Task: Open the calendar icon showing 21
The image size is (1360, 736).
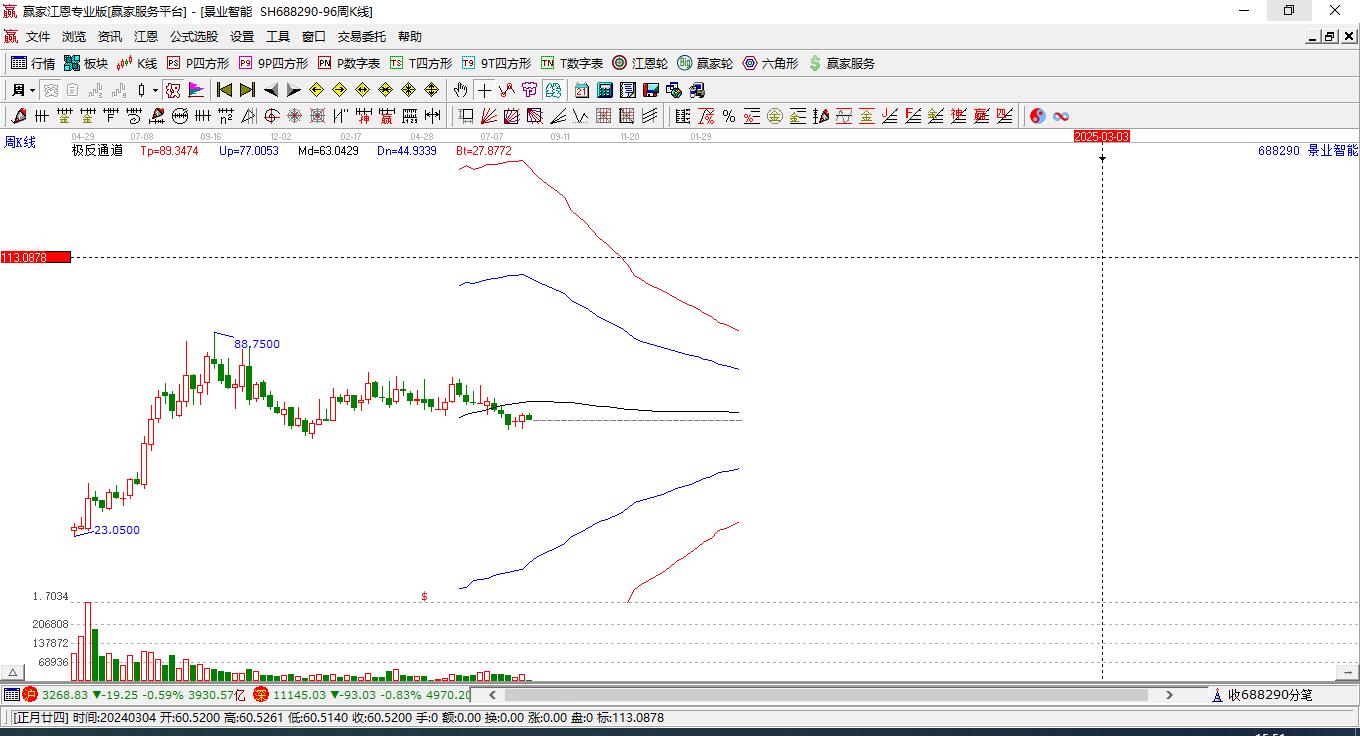Action: point(582,90)
